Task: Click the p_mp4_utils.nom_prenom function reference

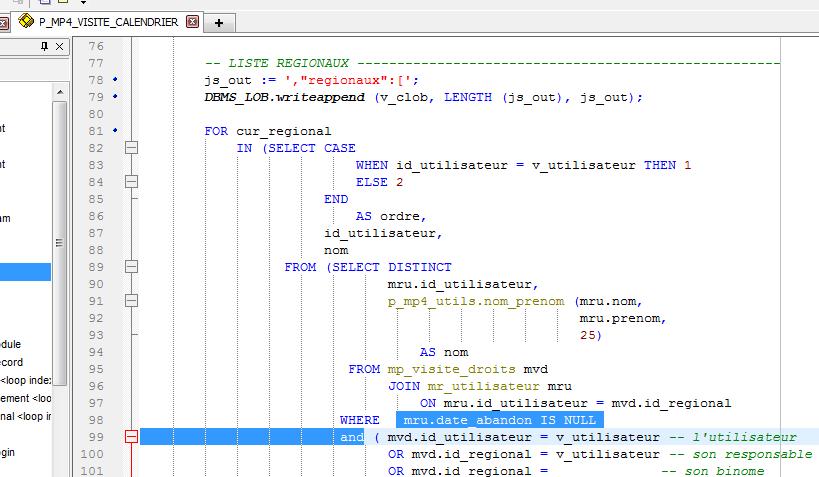Action: pos(474,301)
